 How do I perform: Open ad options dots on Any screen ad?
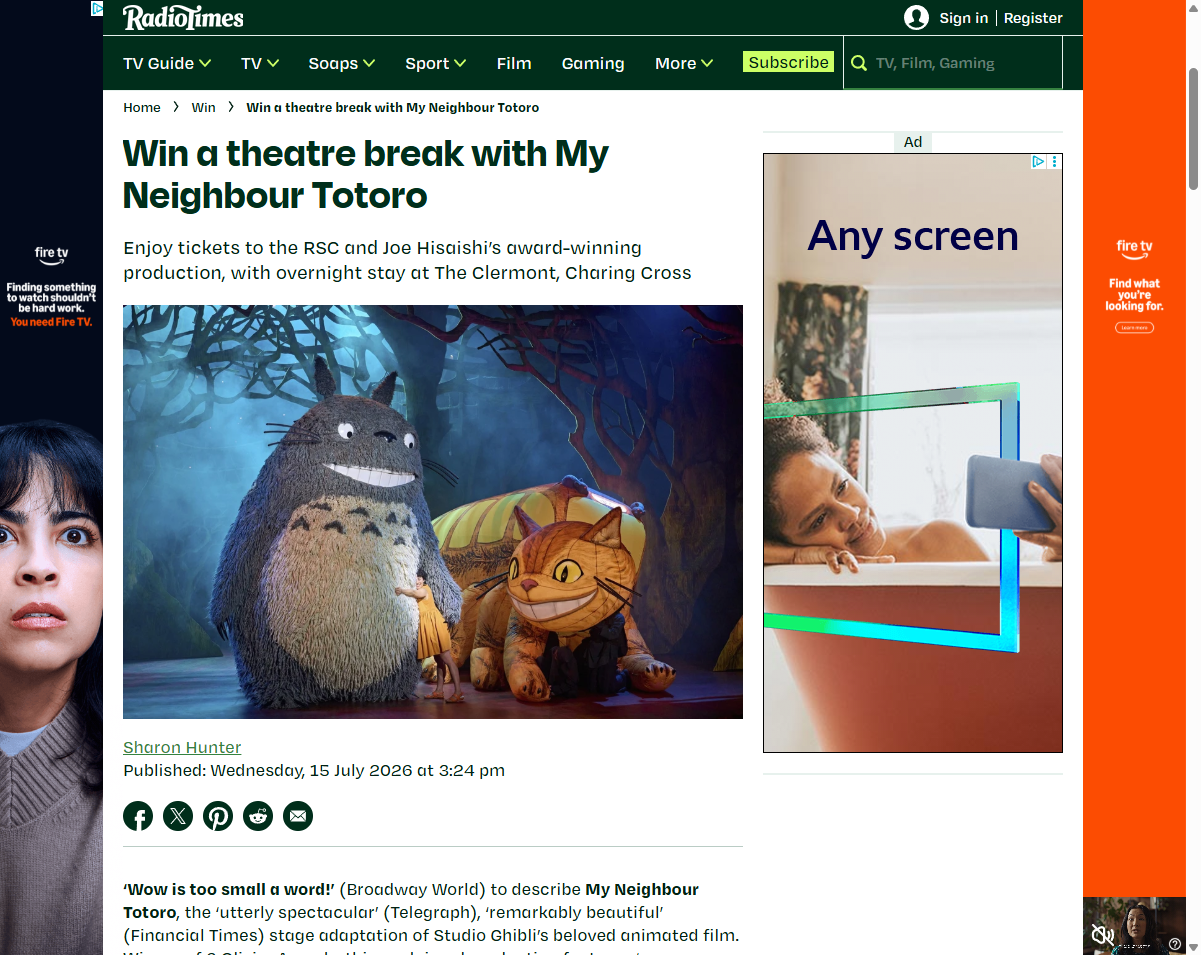pos(1055,161)
